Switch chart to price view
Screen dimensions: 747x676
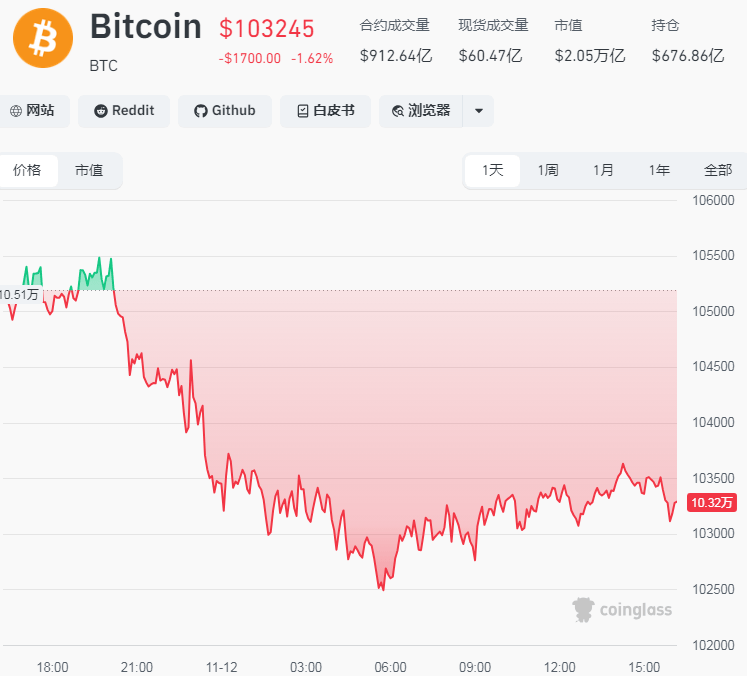(x=27, y=170)
